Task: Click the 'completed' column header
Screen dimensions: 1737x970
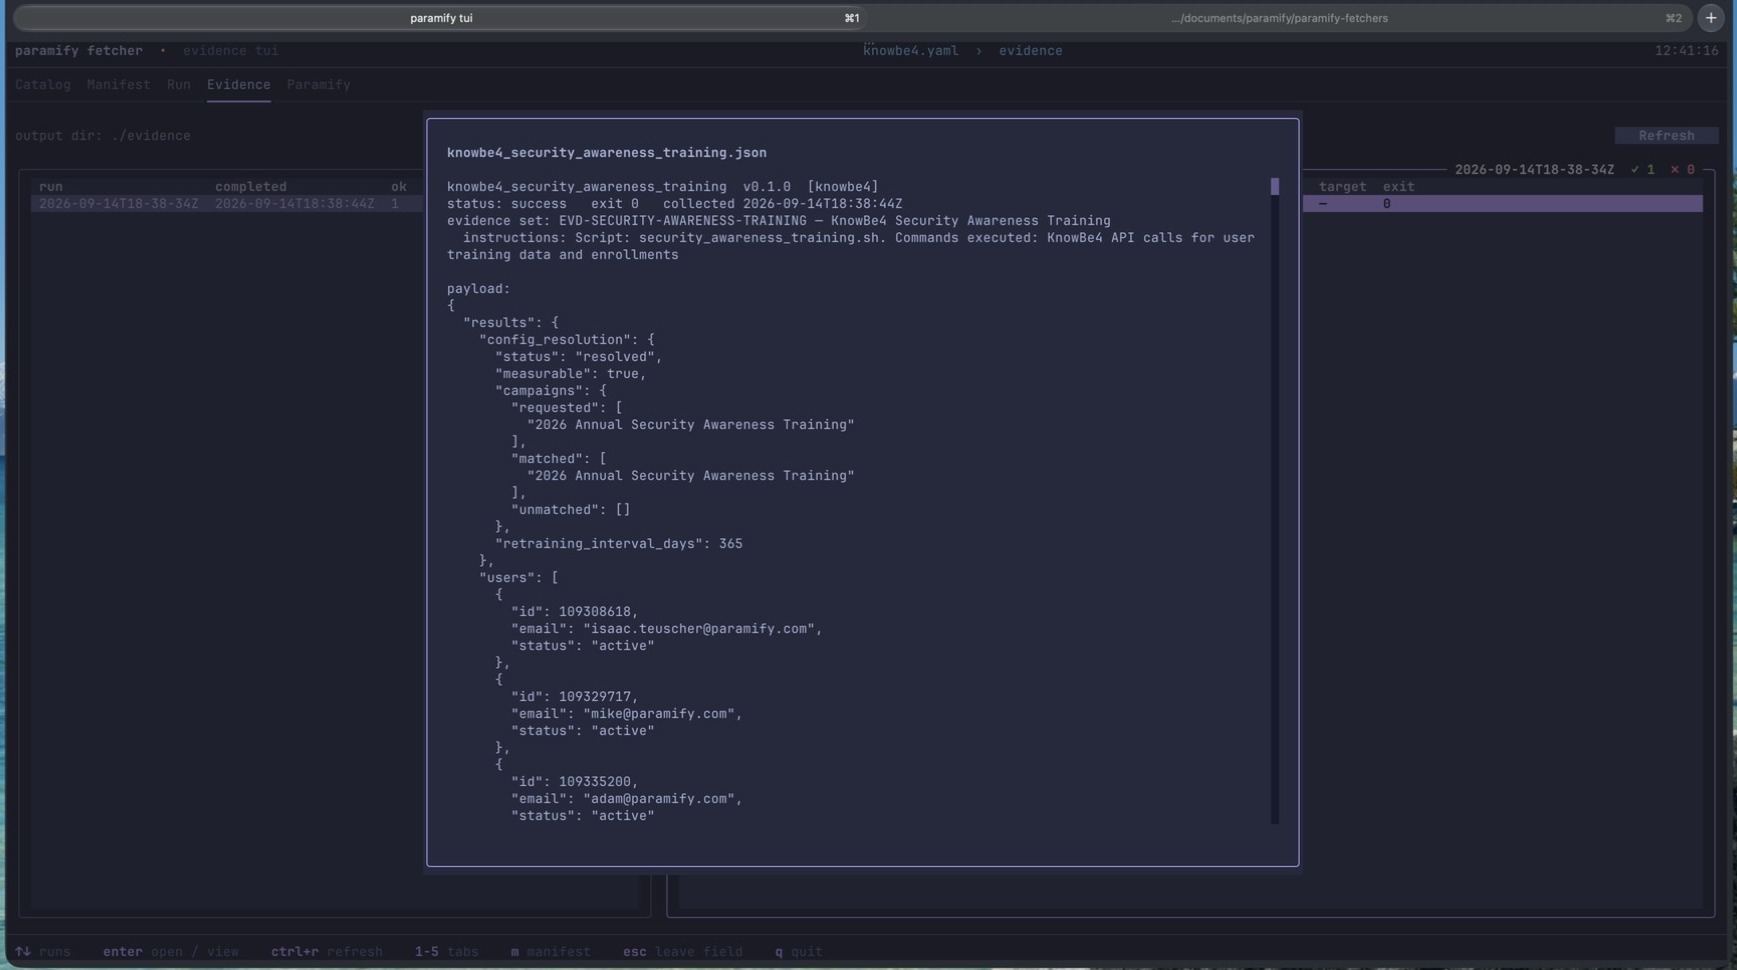Action: click(x=251, y=187)
